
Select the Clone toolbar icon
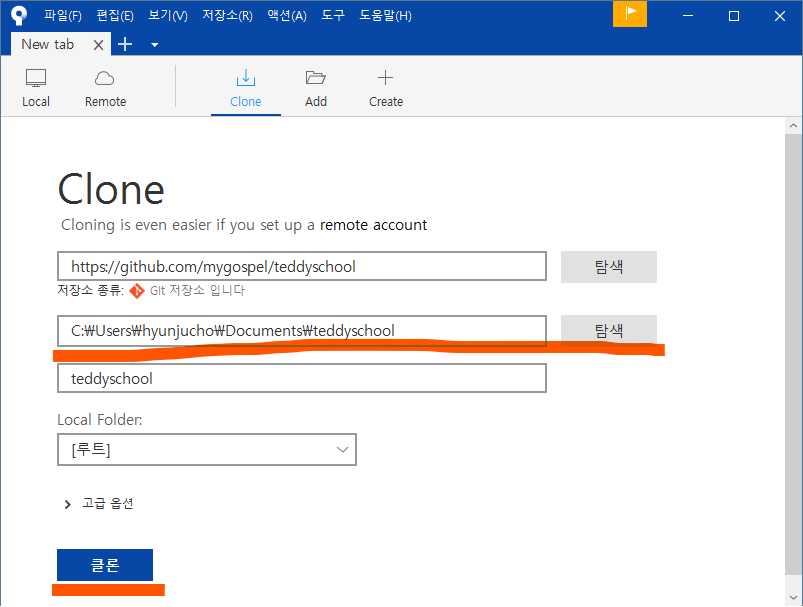tap(246, 88)
